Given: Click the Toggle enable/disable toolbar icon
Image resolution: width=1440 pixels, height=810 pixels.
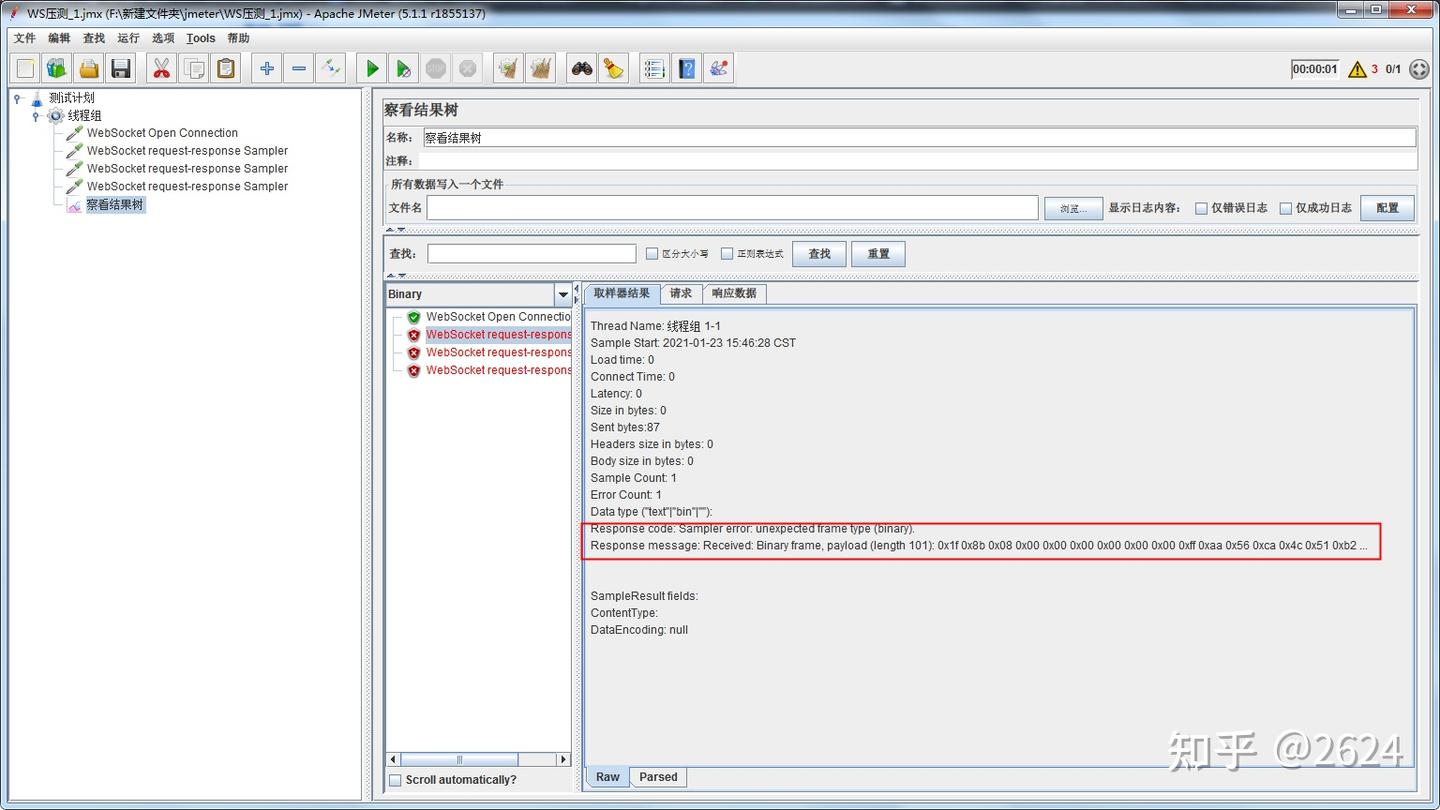Looking at the screenshot, I should [x=331, y=69].
